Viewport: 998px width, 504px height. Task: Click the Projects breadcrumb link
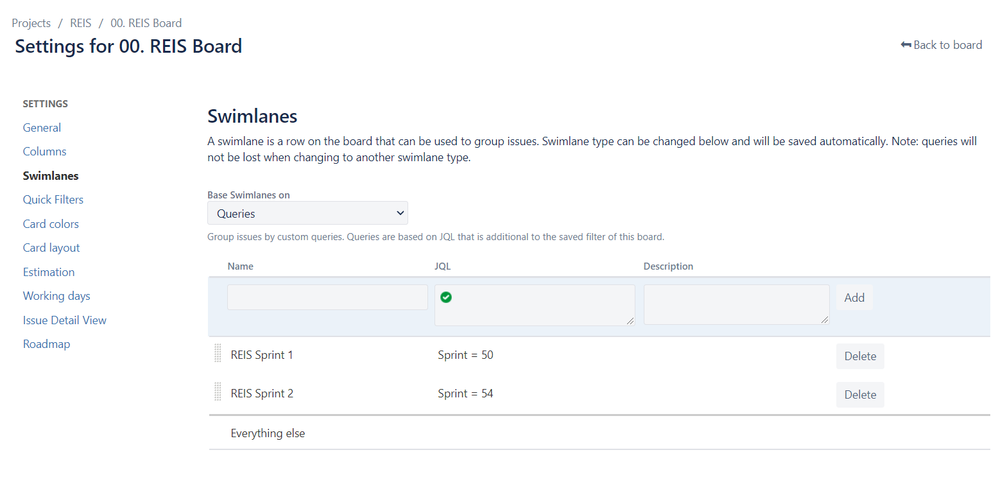(31, 23)
